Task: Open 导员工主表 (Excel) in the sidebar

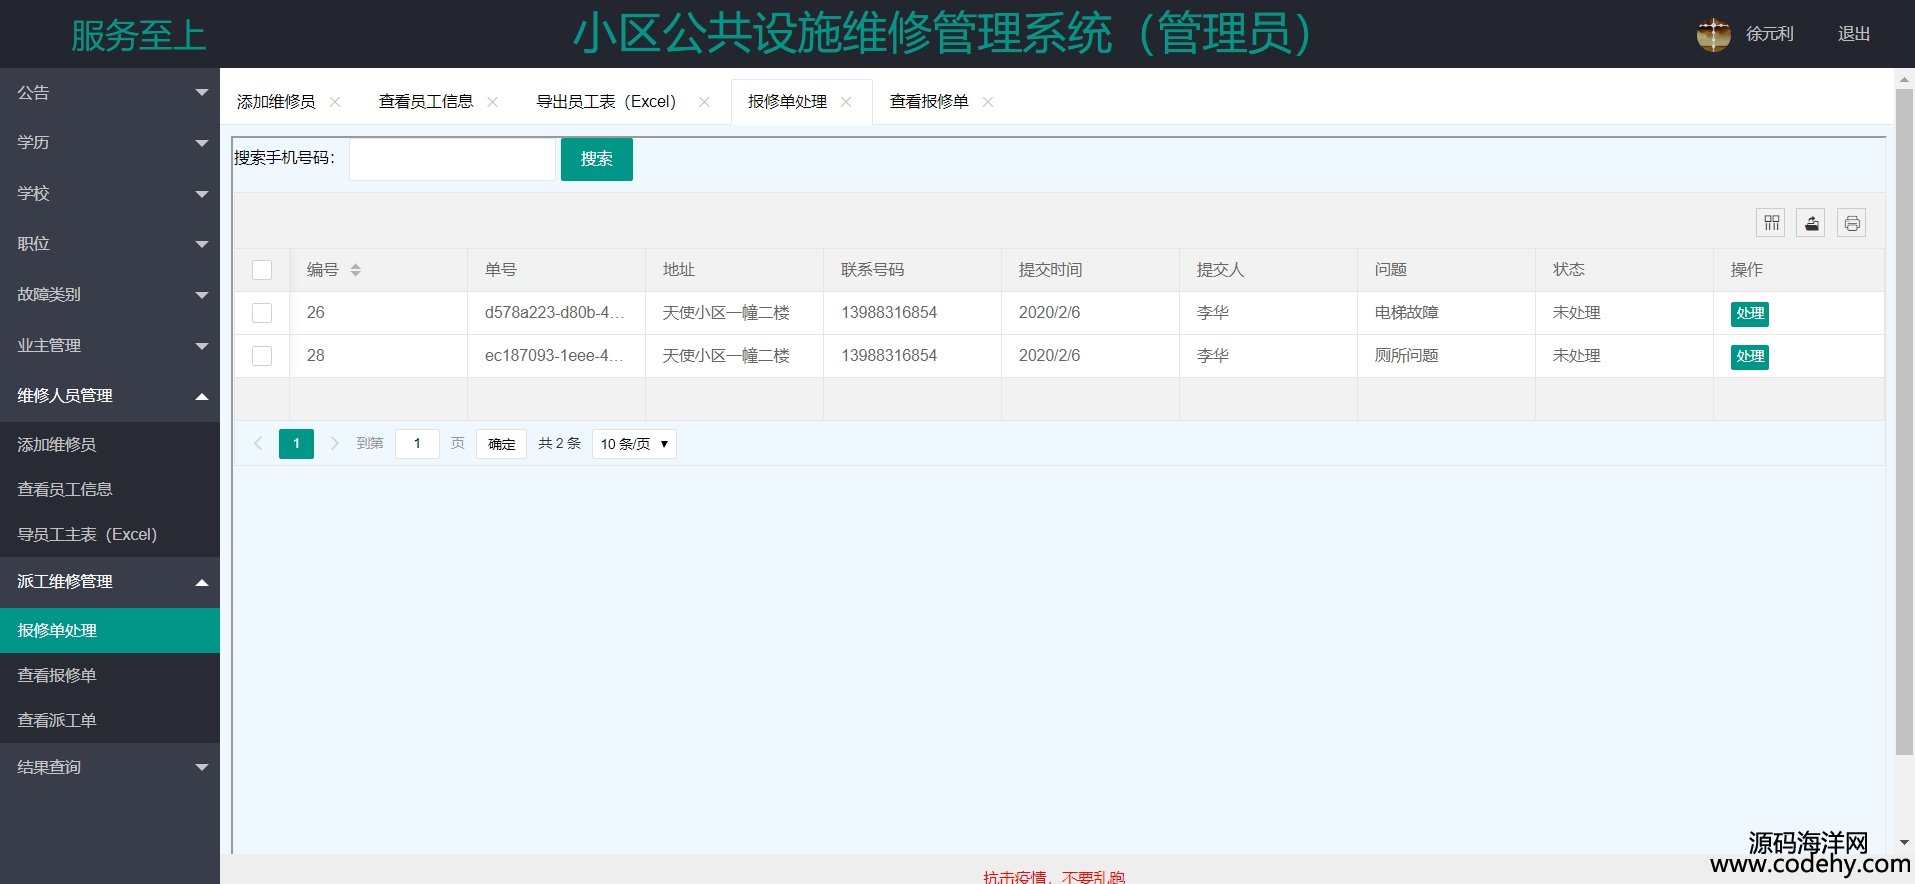Action: tap(110, 535)
